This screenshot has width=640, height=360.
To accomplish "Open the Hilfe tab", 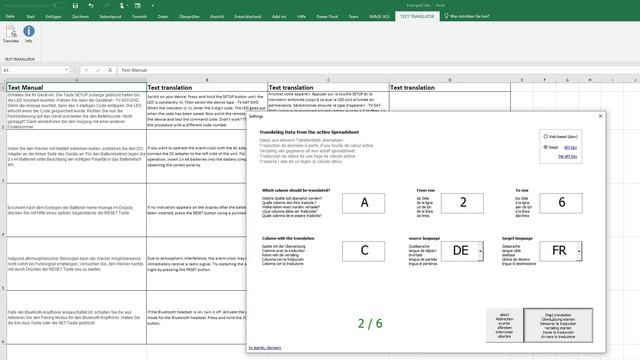I will point(301,16).
